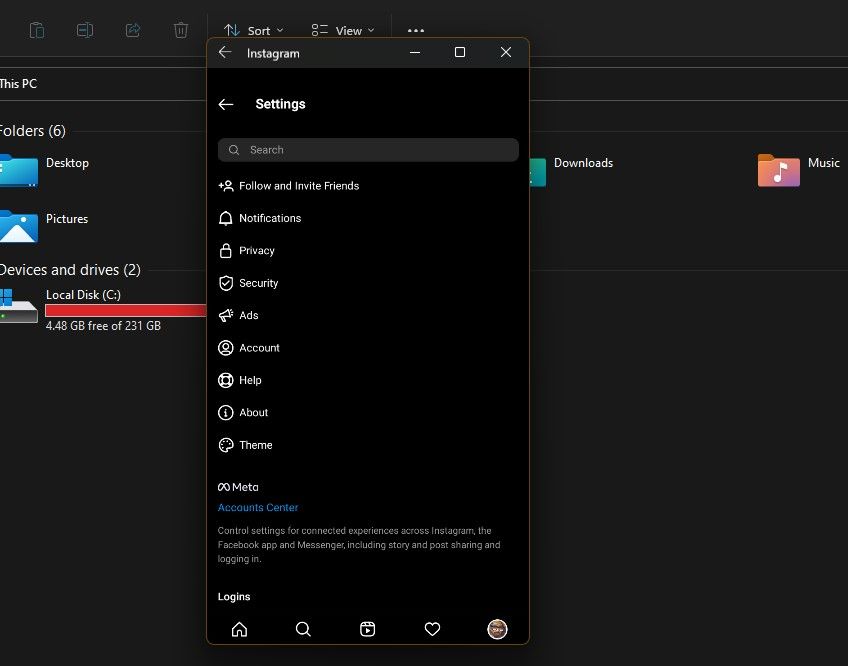Select the Local Disk (C:) drive icon
Screen dimensions: 848x666
[x=19, y=306]
